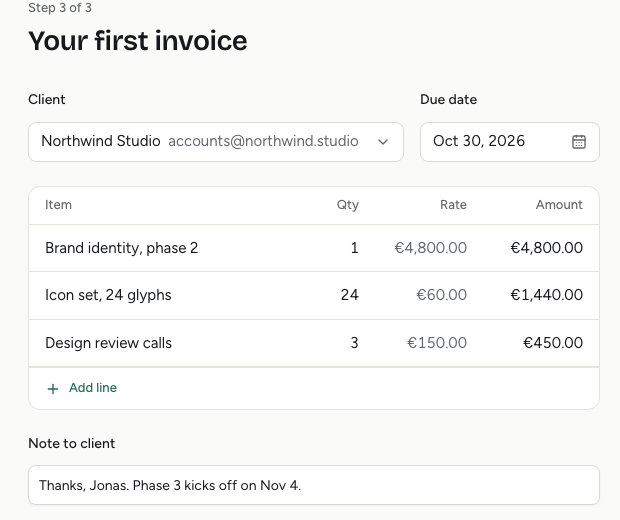Click the €150.00 rate cell
620x520 pixels.
[x=437, y=343]
